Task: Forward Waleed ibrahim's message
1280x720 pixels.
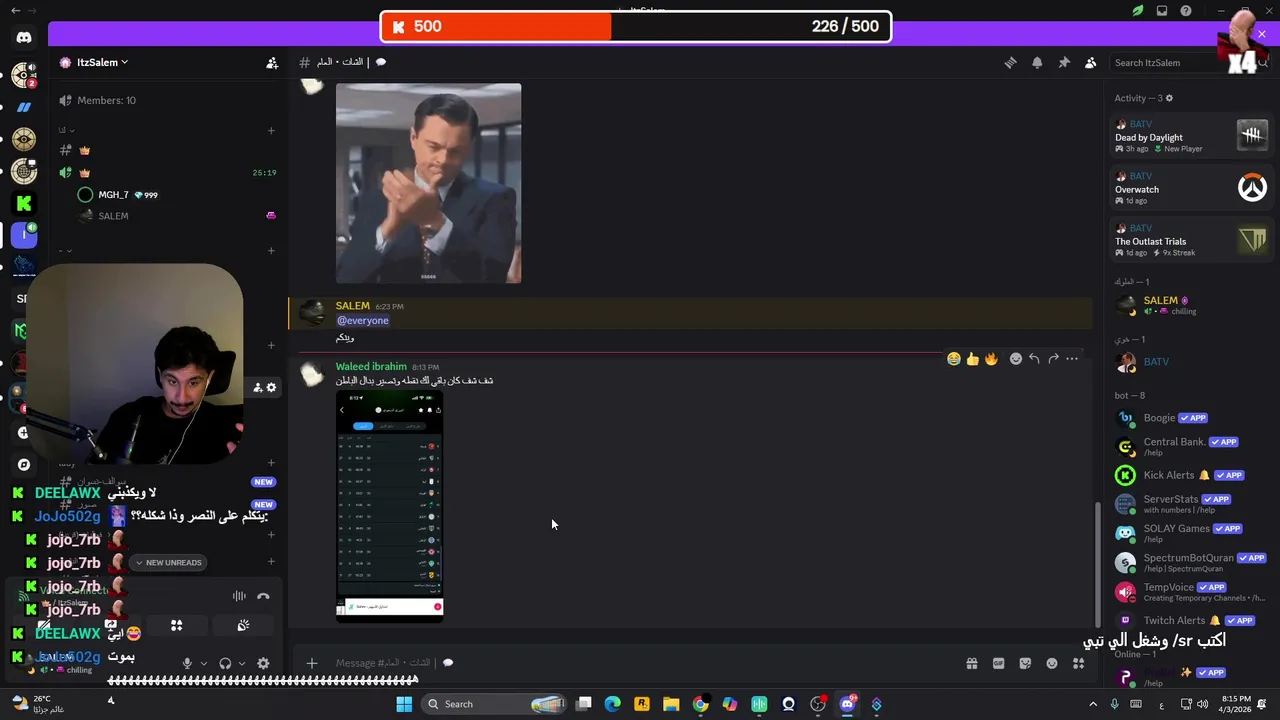Action: click(x=1053, y=359)
